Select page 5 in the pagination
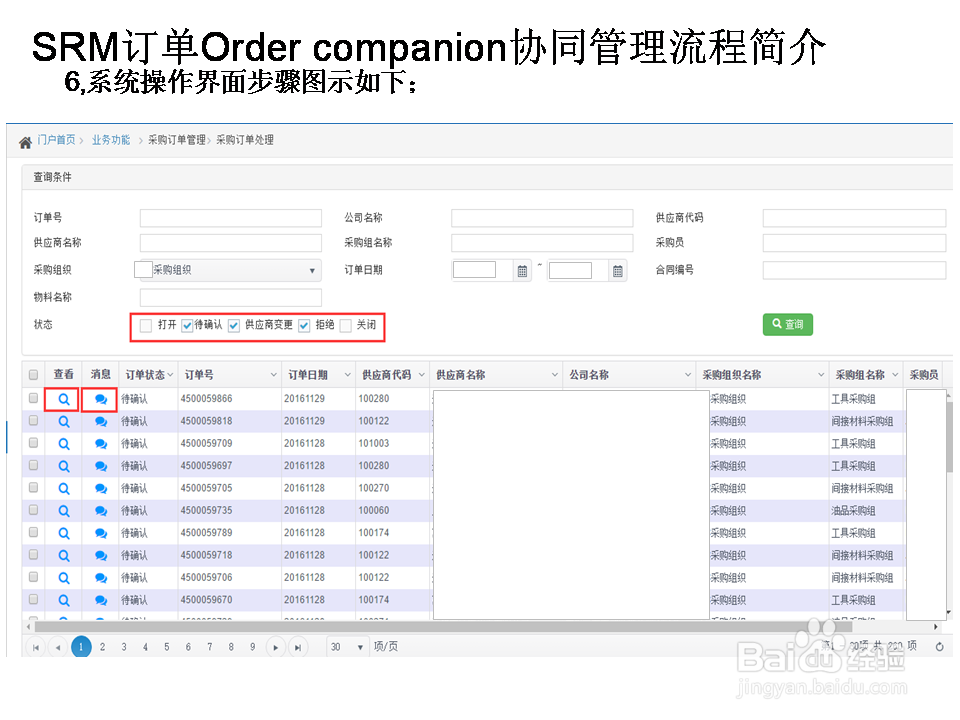 click(166, 646)
